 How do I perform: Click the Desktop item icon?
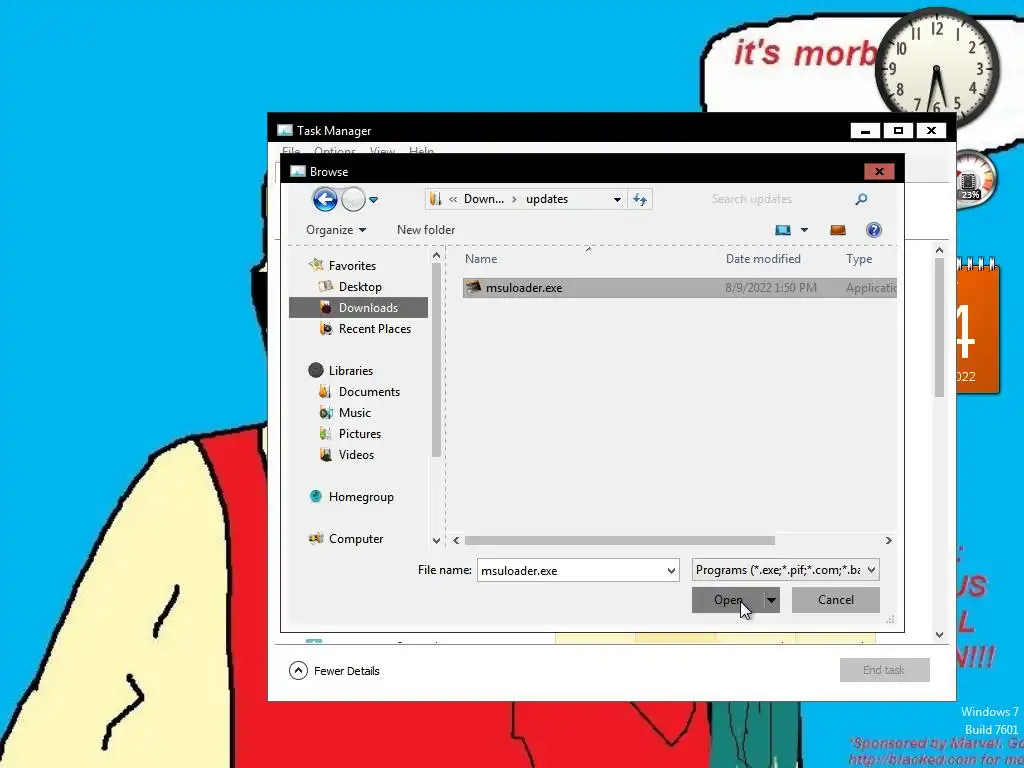point(325,286)
